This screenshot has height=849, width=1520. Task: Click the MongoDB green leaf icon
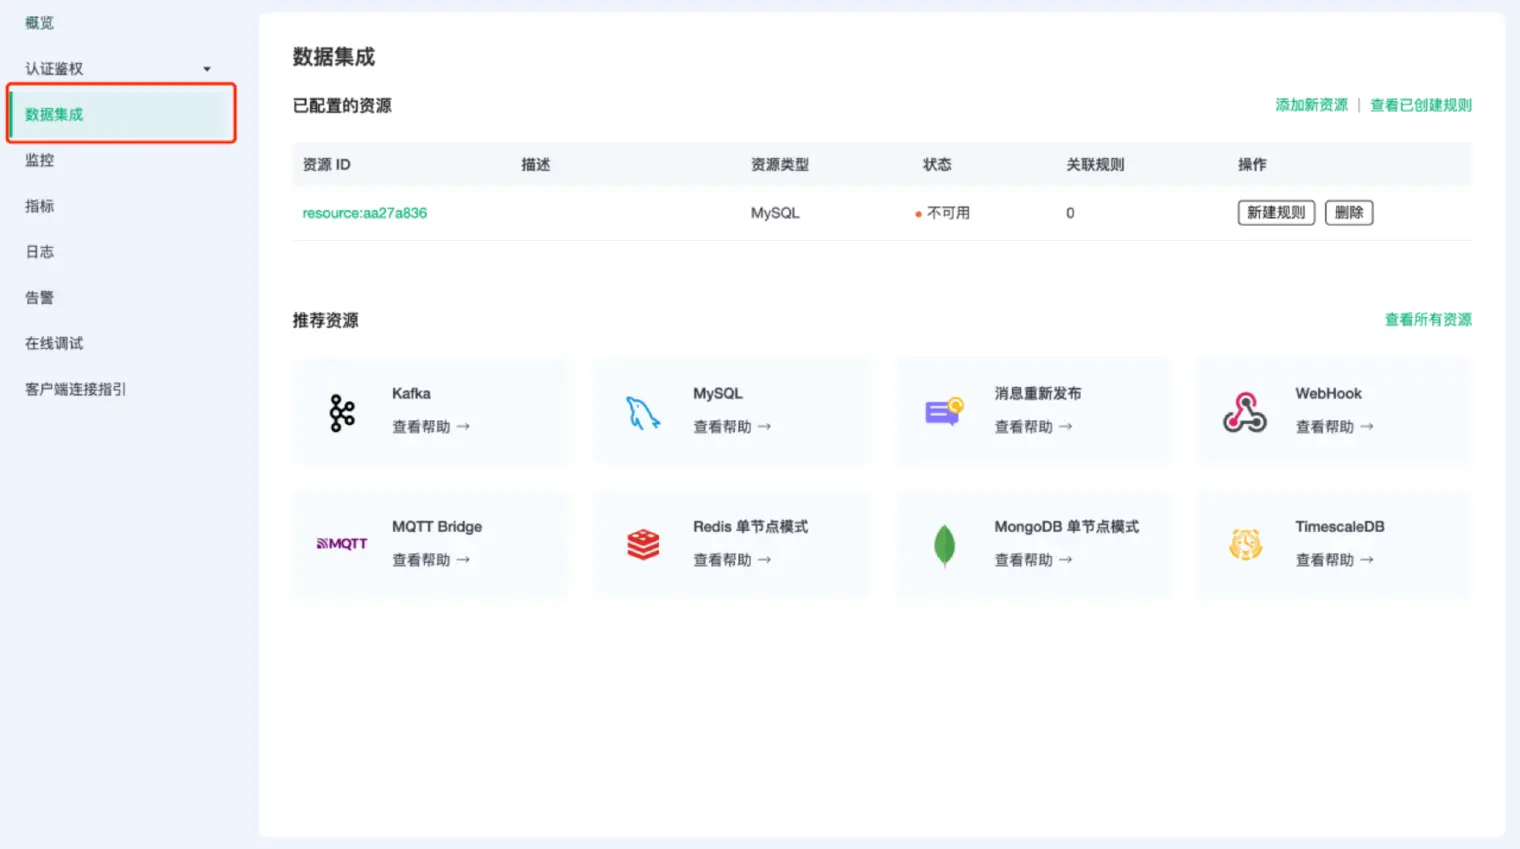click(944, 546)
